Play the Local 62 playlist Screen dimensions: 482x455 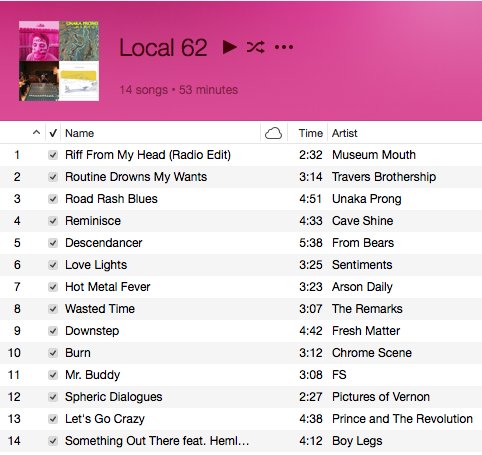click(230, 47)
